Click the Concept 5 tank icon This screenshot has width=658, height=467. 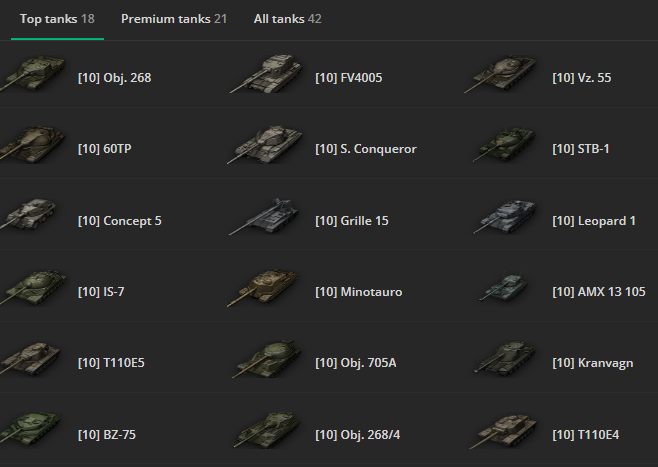click(x=28, y=214)
